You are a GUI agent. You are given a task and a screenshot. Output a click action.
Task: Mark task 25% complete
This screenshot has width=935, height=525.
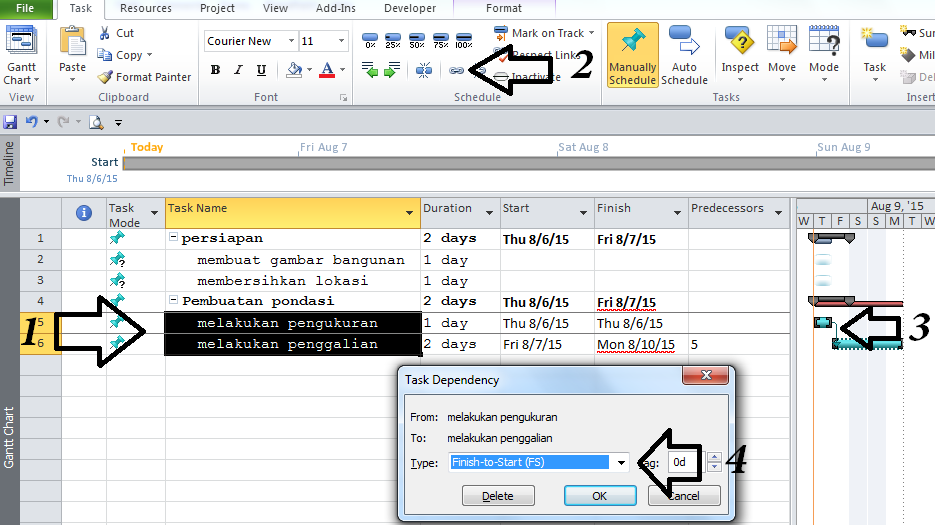392,41
